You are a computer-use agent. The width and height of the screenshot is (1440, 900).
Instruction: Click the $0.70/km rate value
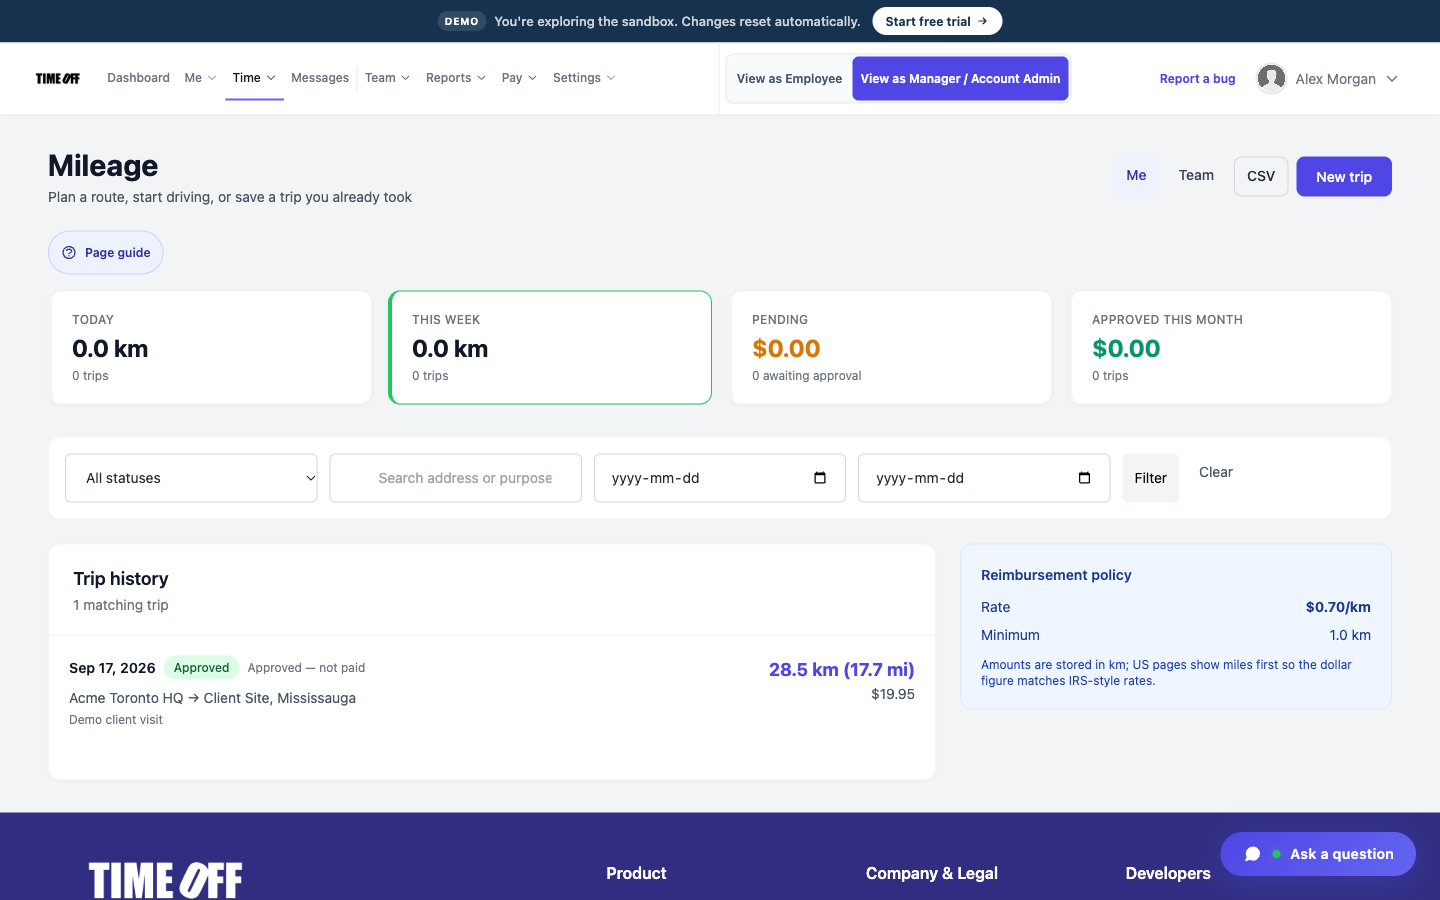pos(1338,607)
